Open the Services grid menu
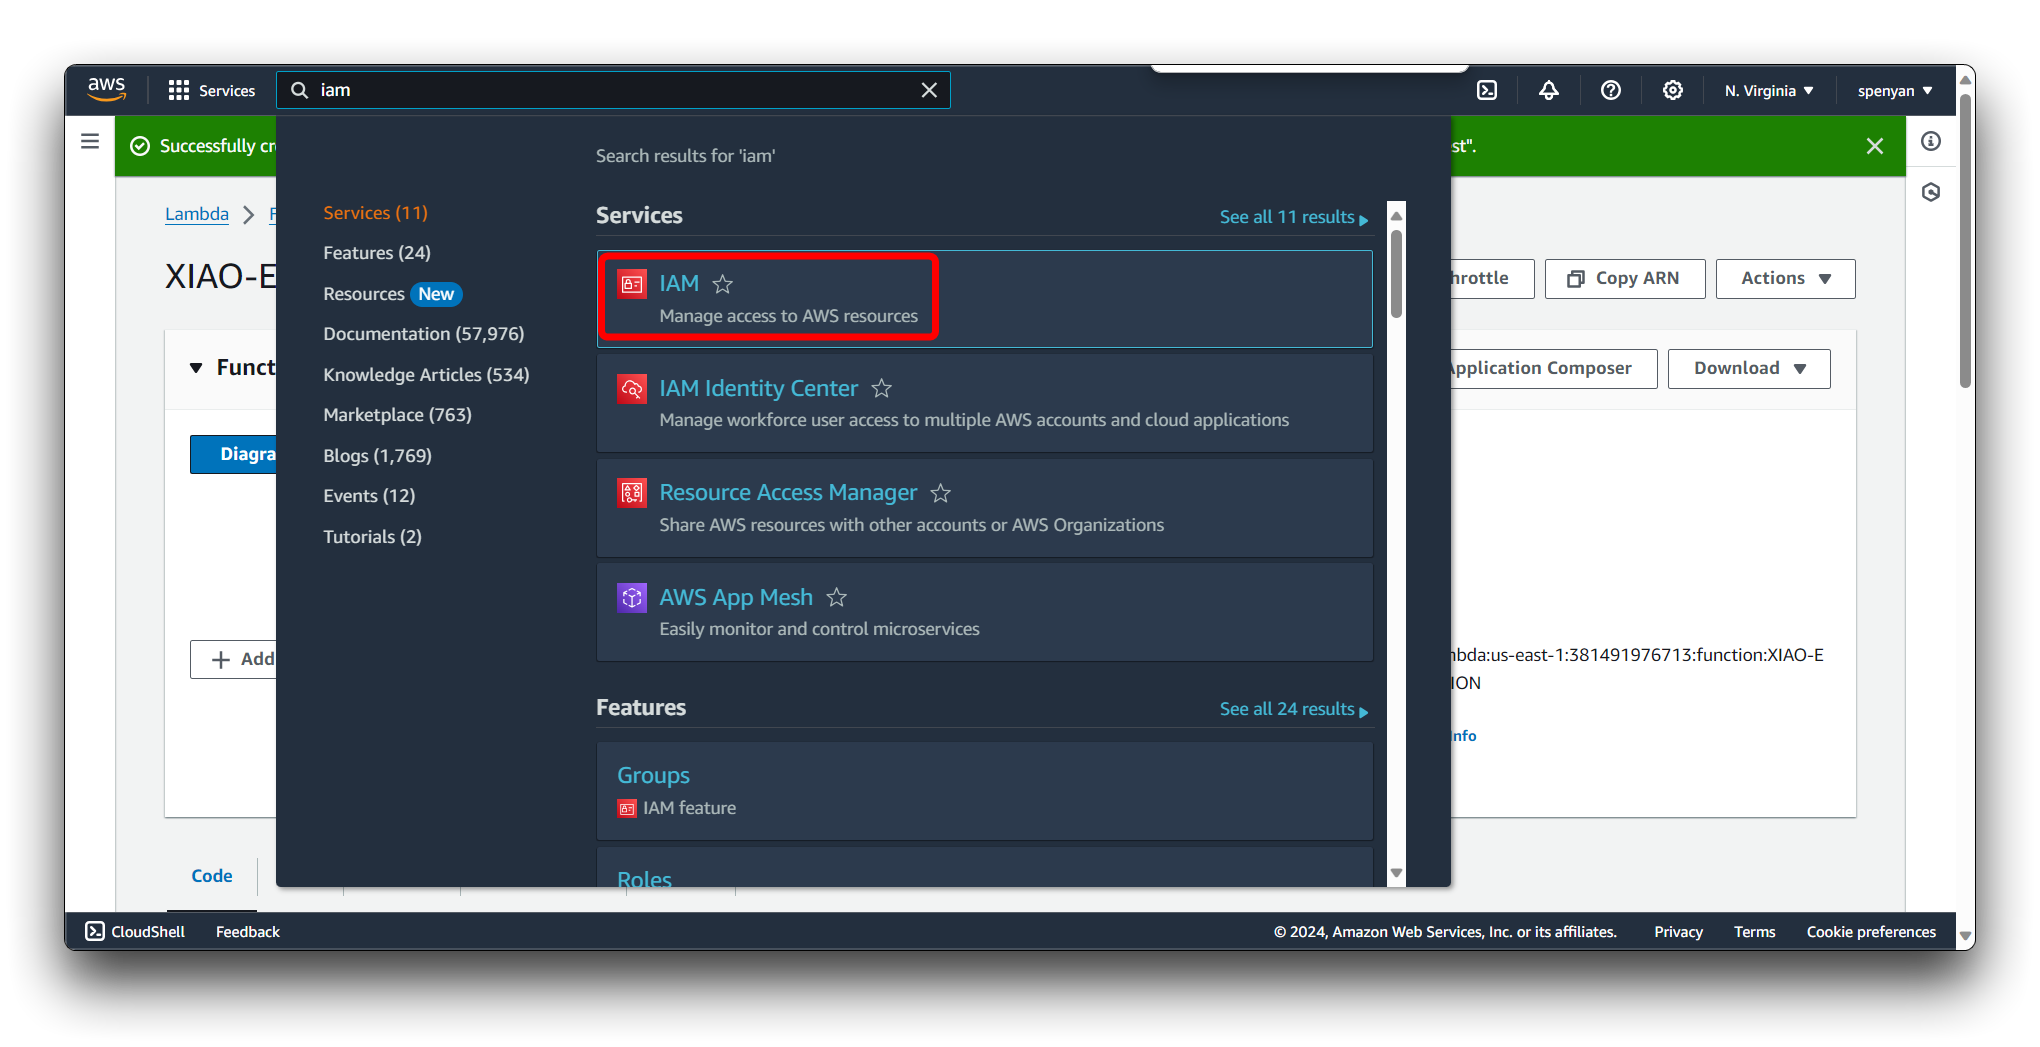Screen dimensions: 2040x1047 pos(212,90)
